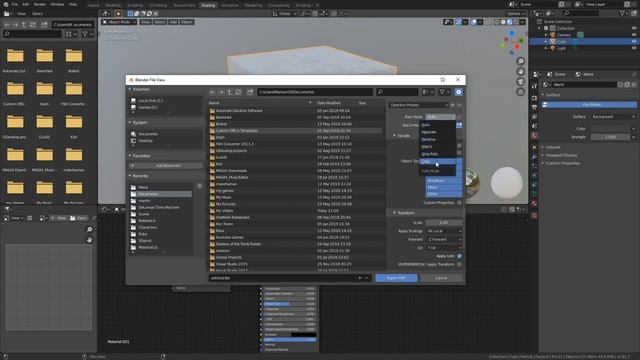Click Export FBX button
Viewport: 640px width, 360px height.
(396, 278)
